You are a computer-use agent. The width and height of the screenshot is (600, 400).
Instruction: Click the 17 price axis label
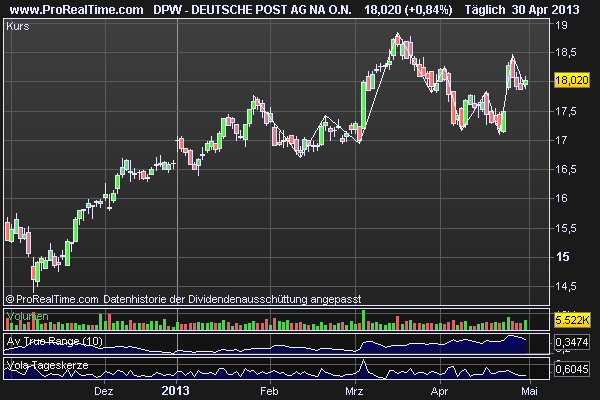[x=561, y=140]
